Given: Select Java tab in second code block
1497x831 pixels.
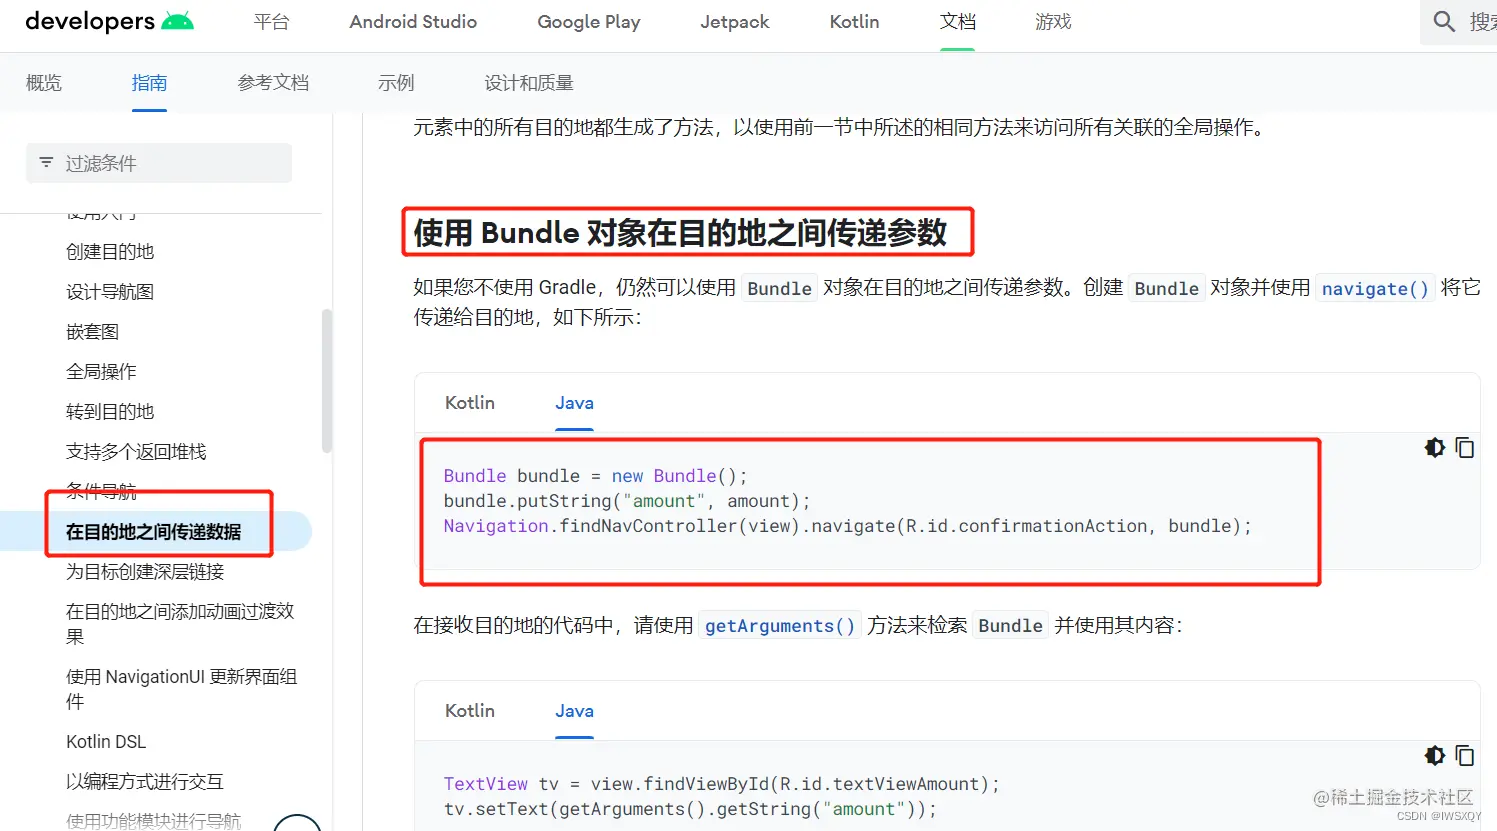Looking at the screenshot, I should click(574, 711).
